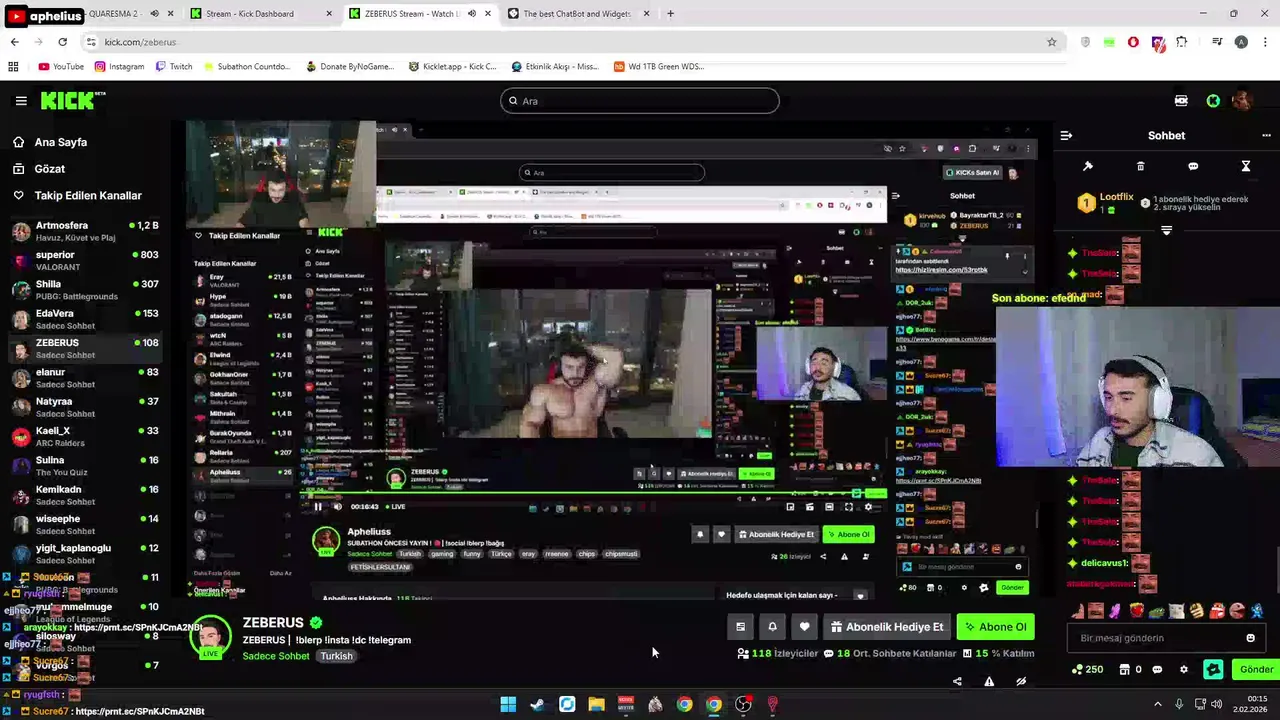Click the green Kick K badge in header
Screen dimensions: 1280x720
pos(1213,100)
